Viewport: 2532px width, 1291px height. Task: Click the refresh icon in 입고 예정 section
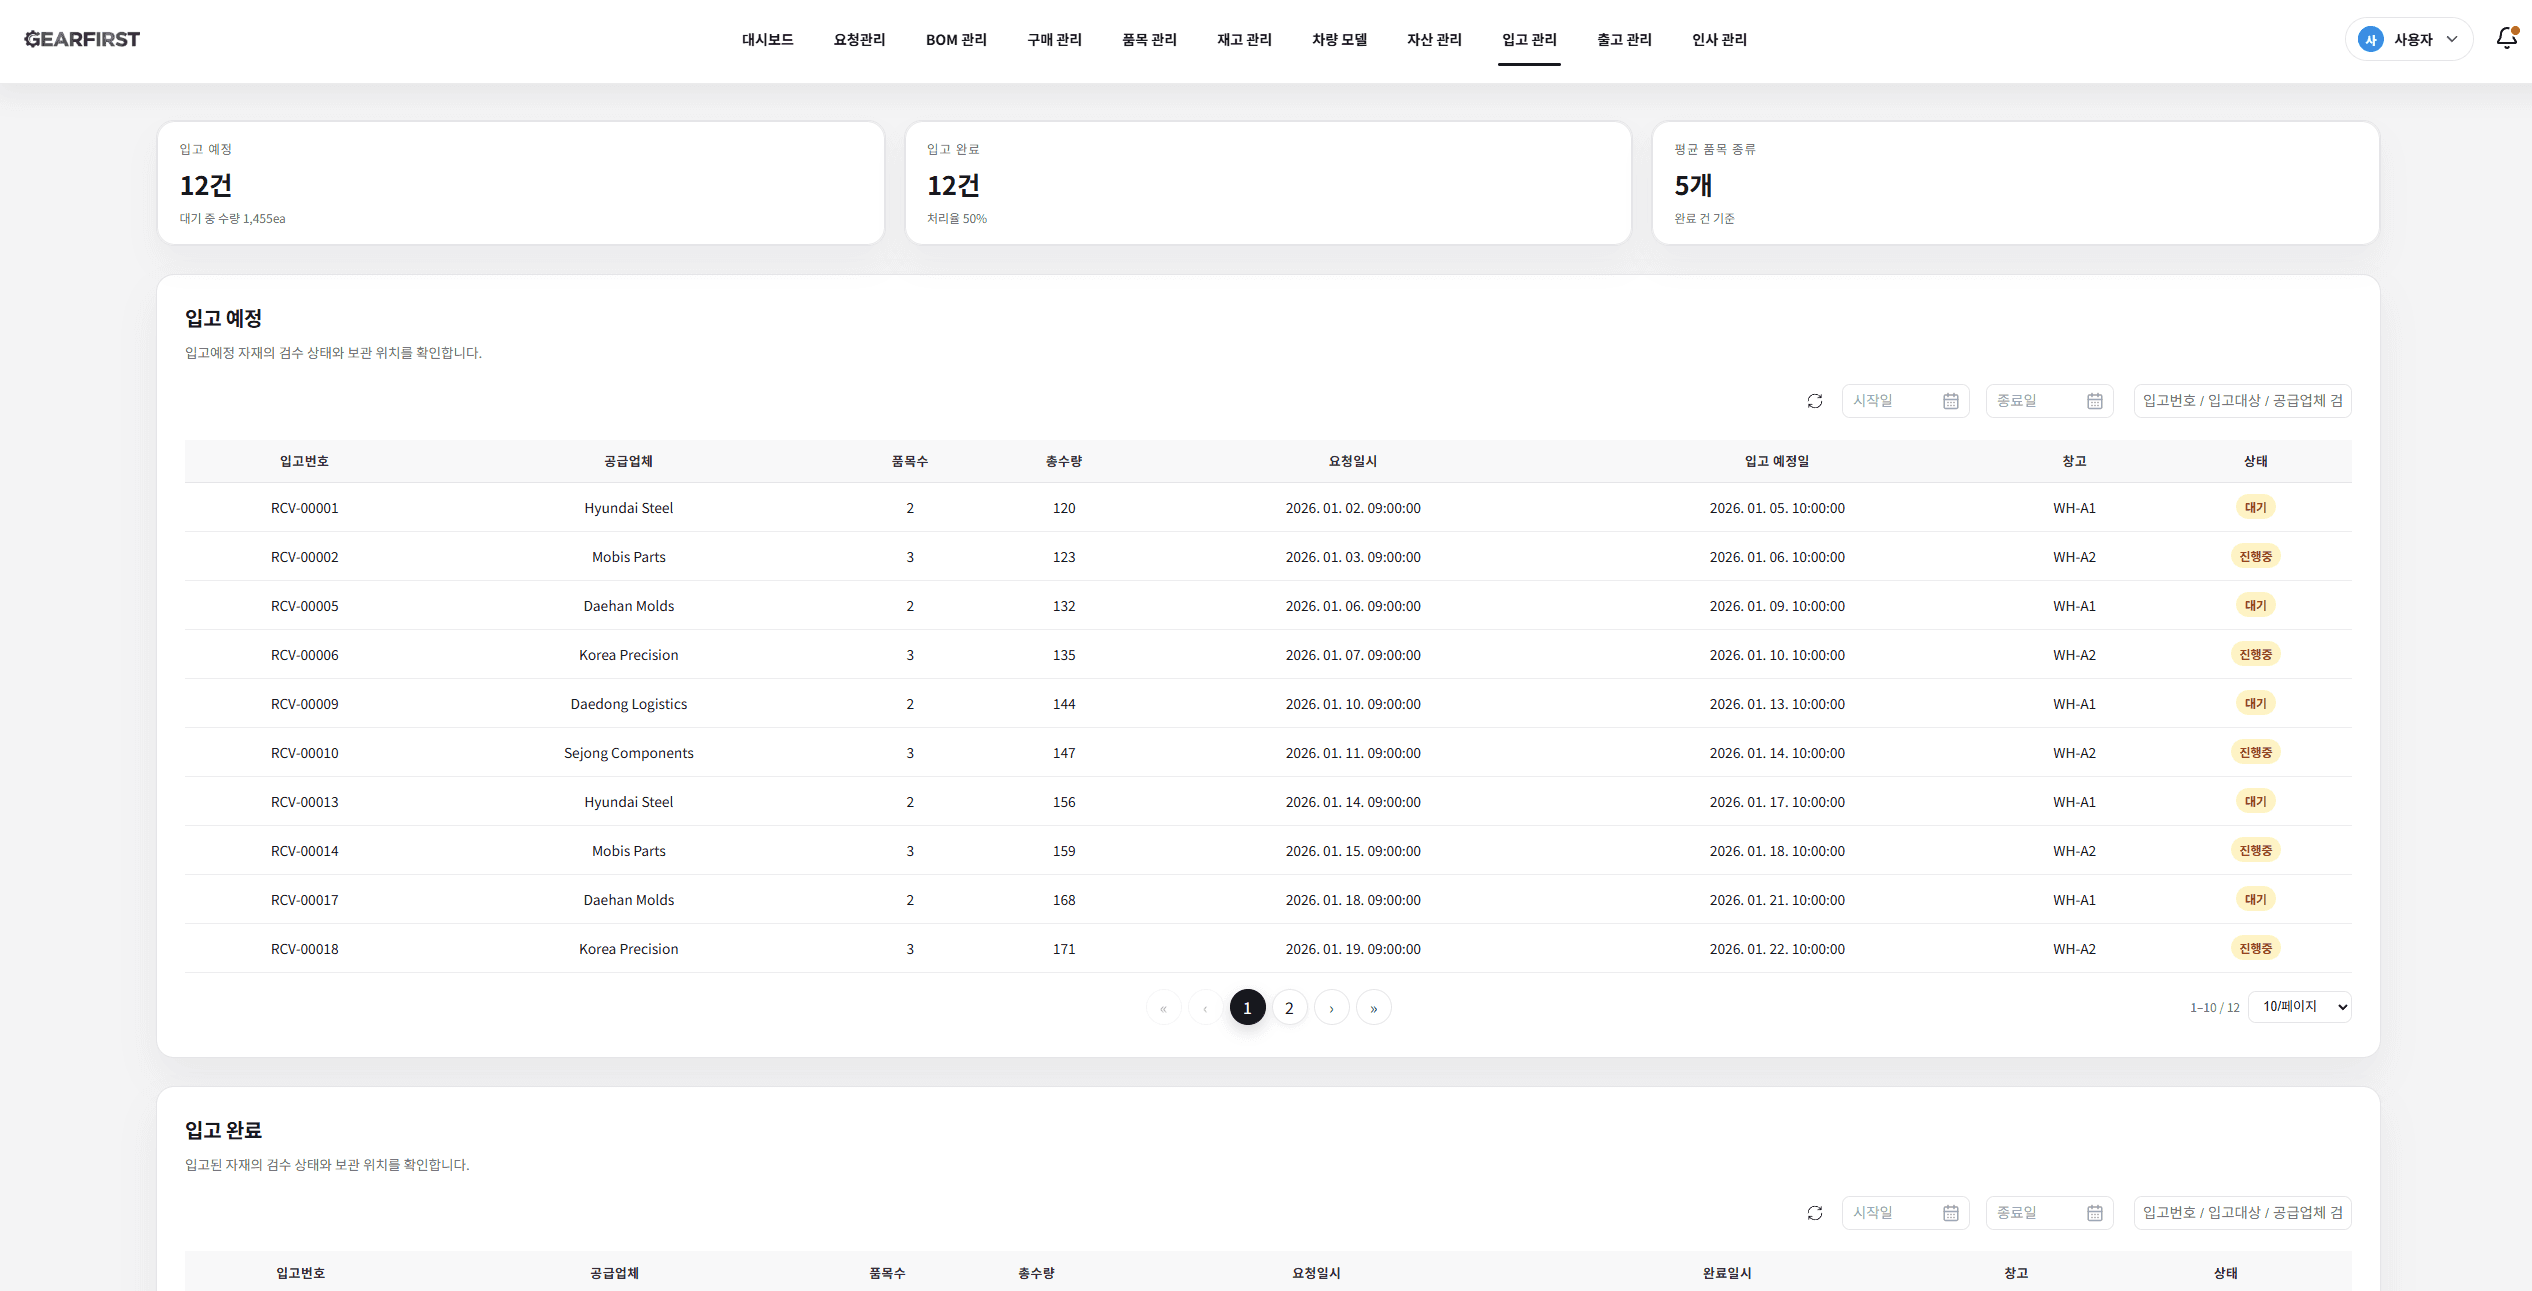tap(1815, 401)
